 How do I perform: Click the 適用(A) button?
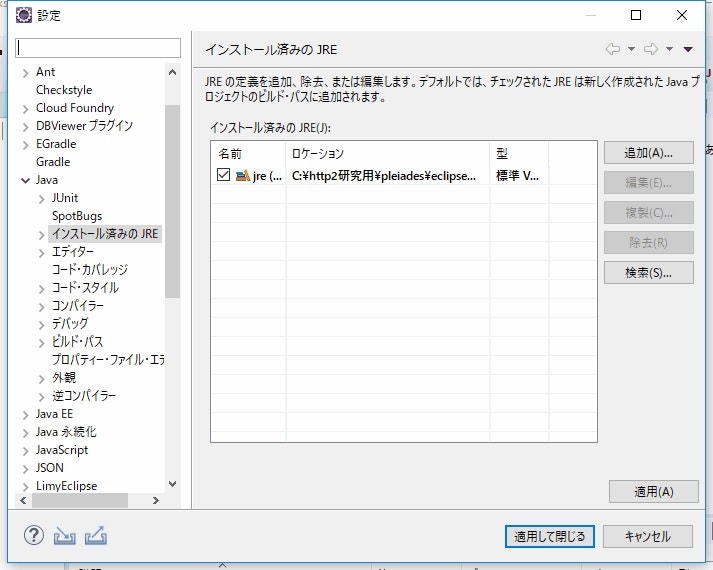coord(653,491)
